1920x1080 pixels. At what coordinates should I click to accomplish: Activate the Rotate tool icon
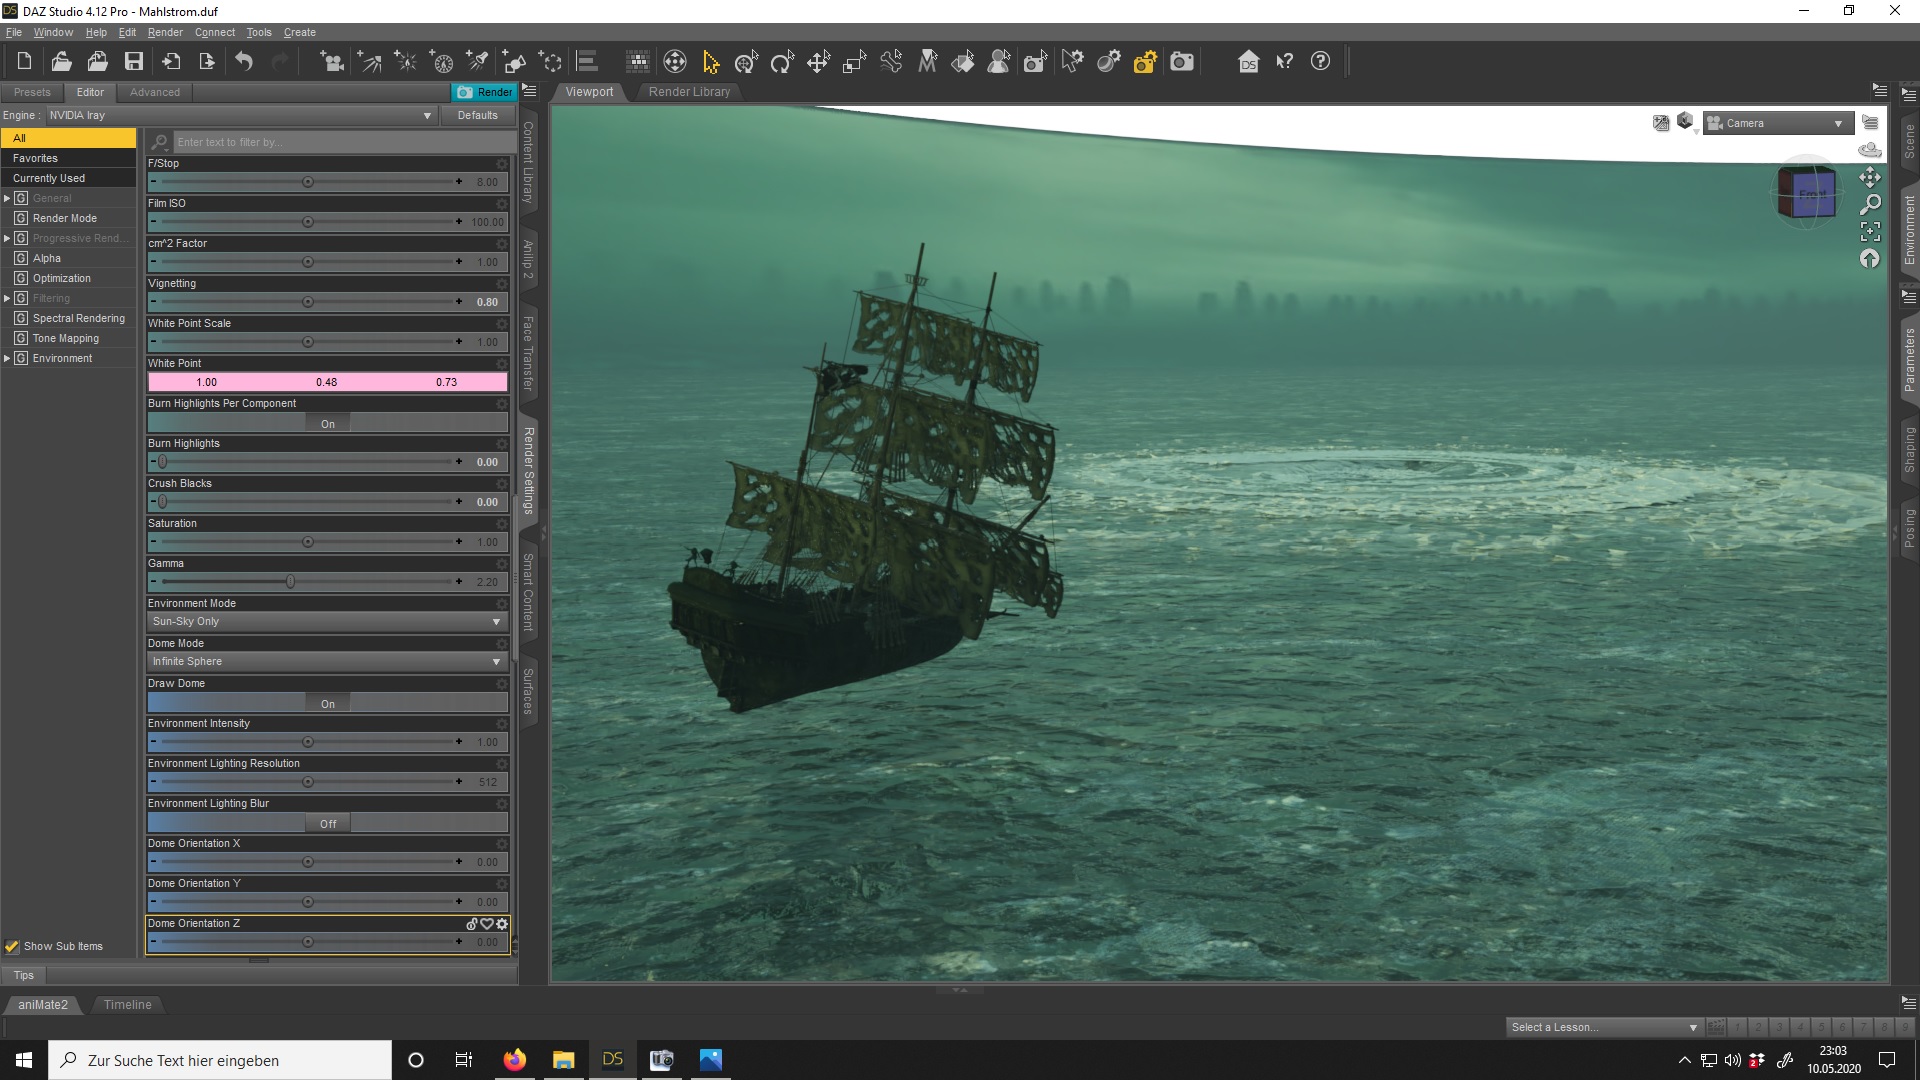[782, 62]
